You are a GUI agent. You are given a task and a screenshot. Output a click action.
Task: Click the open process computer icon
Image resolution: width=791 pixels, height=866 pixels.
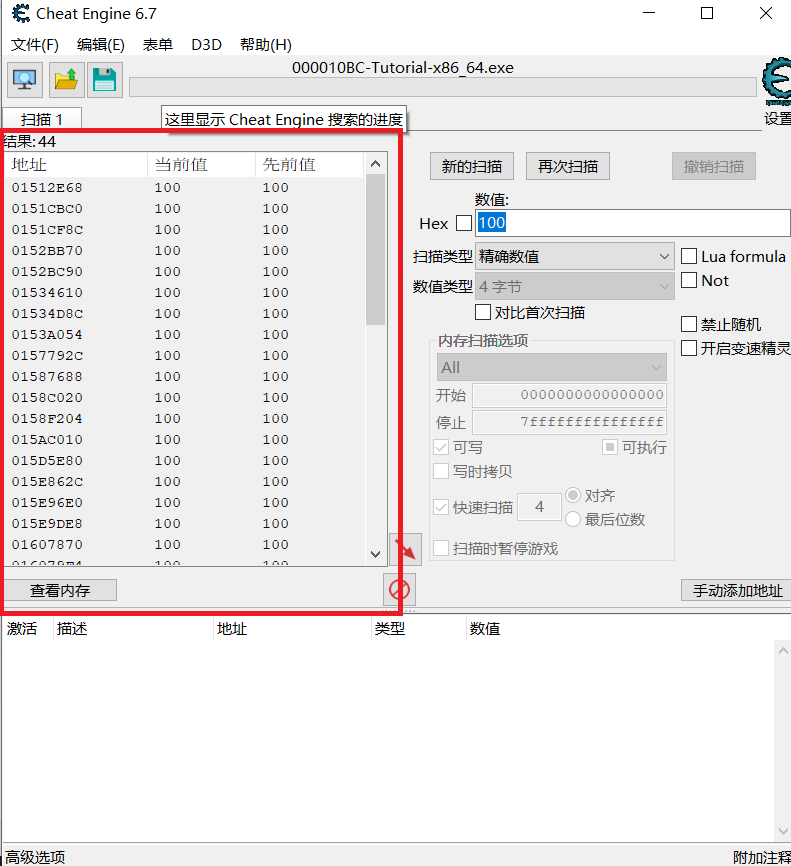tap(24, 79)
